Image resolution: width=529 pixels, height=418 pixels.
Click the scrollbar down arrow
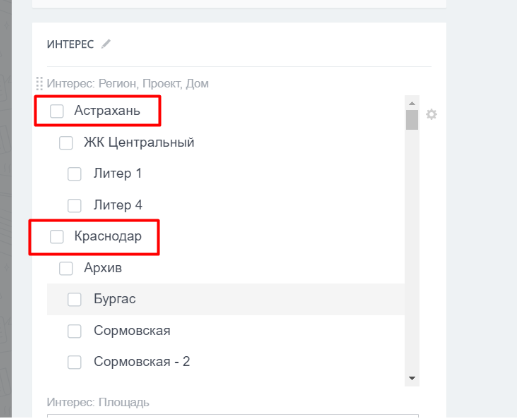(412, 378)
